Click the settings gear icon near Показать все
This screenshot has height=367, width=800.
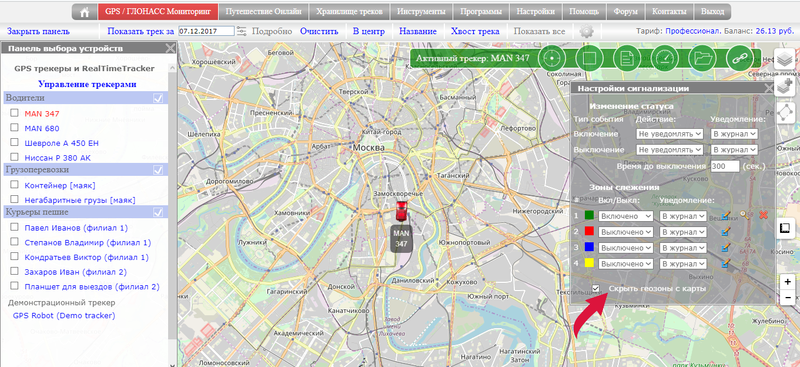tap(587, 32)
